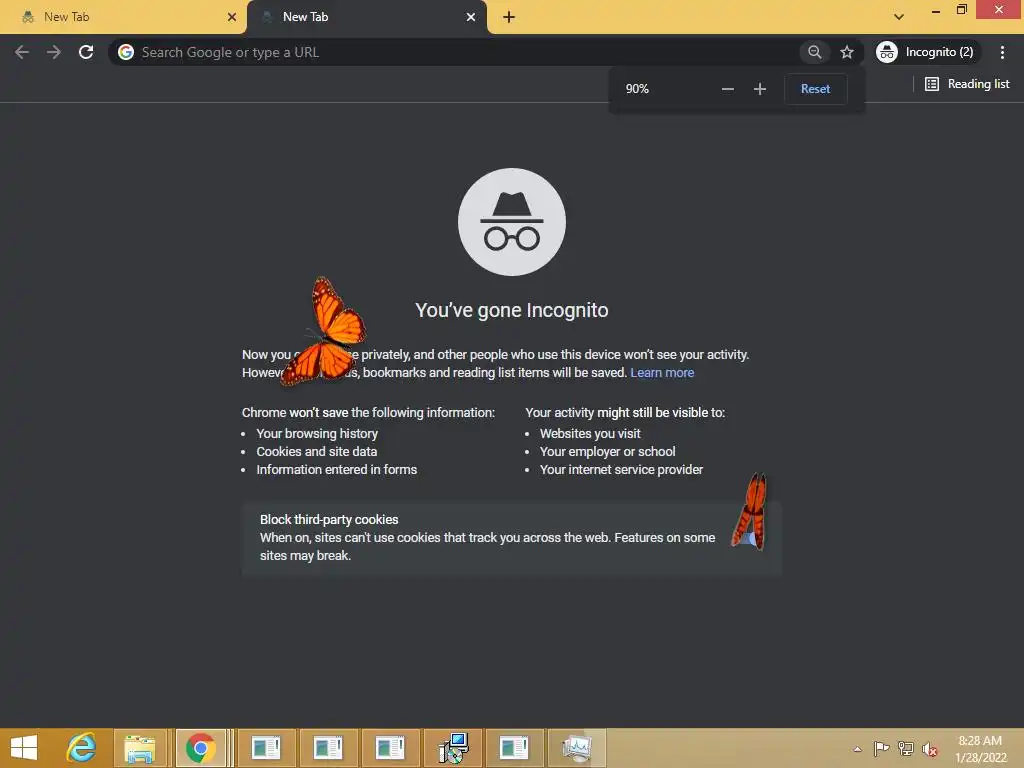
Task: Open File Explorer from taskbar
Action: [x=140, y=748]
